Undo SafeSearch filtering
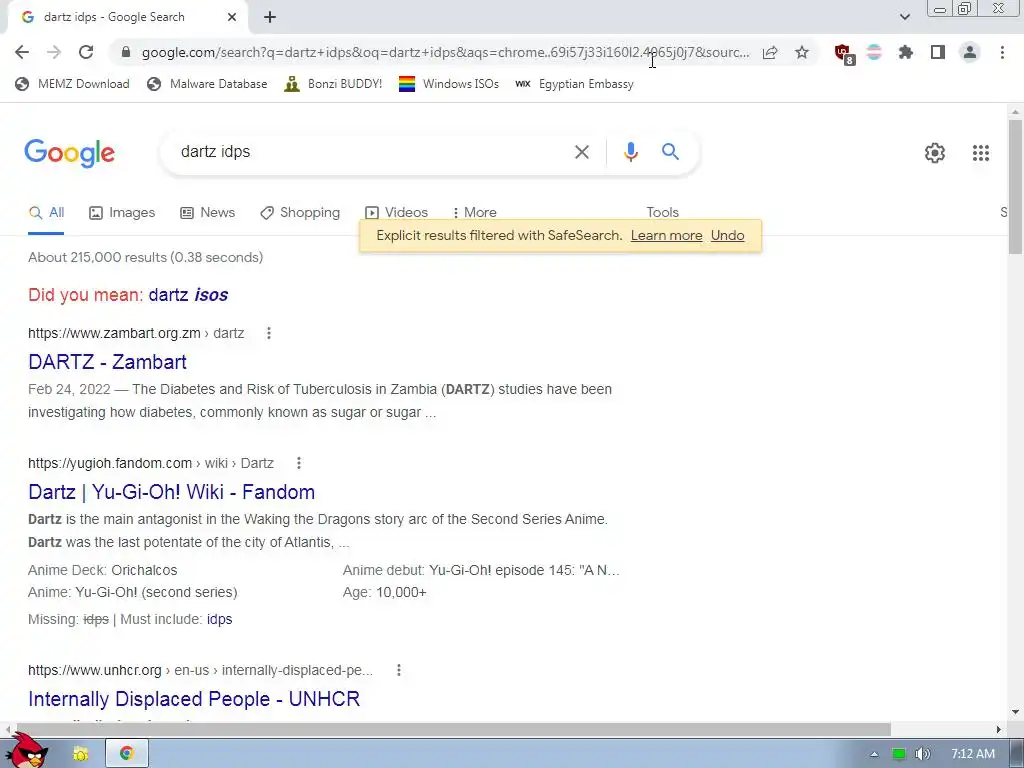 (x=728, y=236)
